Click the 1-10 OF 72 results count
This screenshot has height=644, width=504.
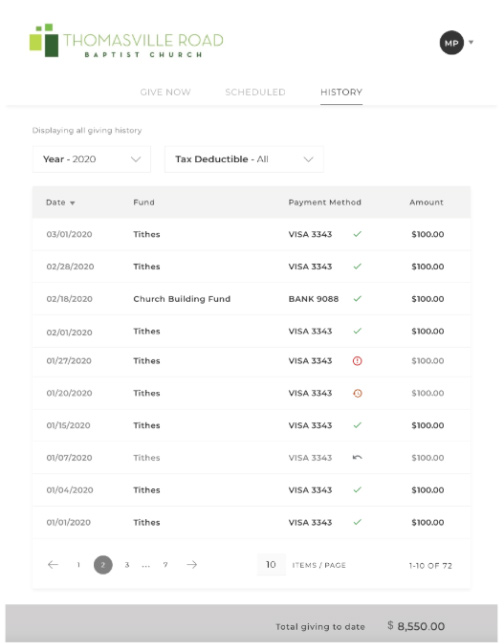click(x=430, y=566)
